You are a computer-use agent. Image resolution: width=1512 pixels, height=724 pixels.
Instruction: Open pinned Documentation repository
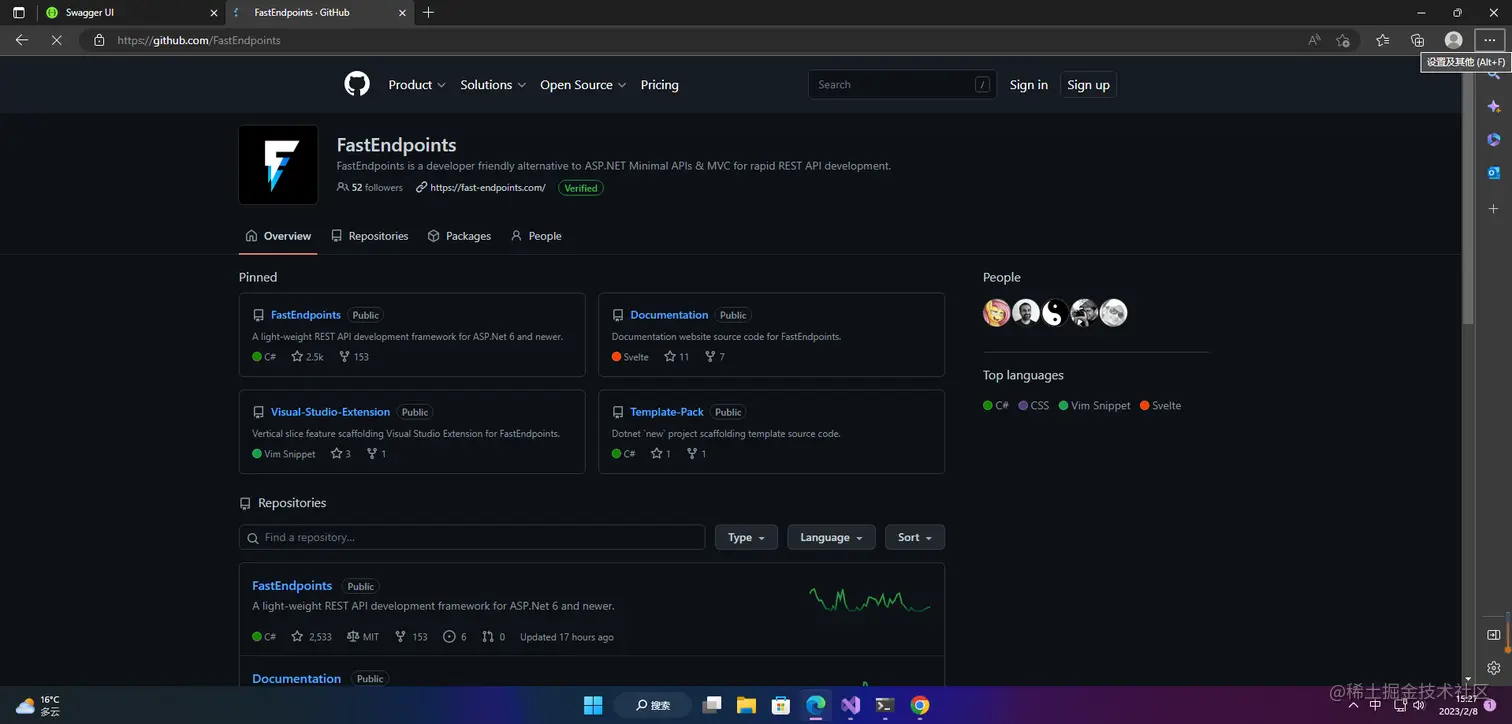click(x=669, y=315)
